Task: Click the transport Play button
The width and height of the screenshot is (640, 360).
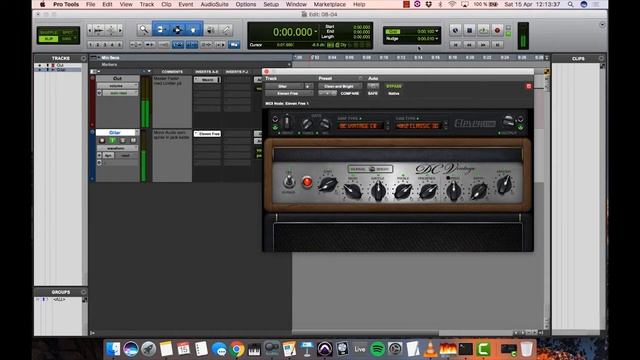Action: click(x=483, y=30)
